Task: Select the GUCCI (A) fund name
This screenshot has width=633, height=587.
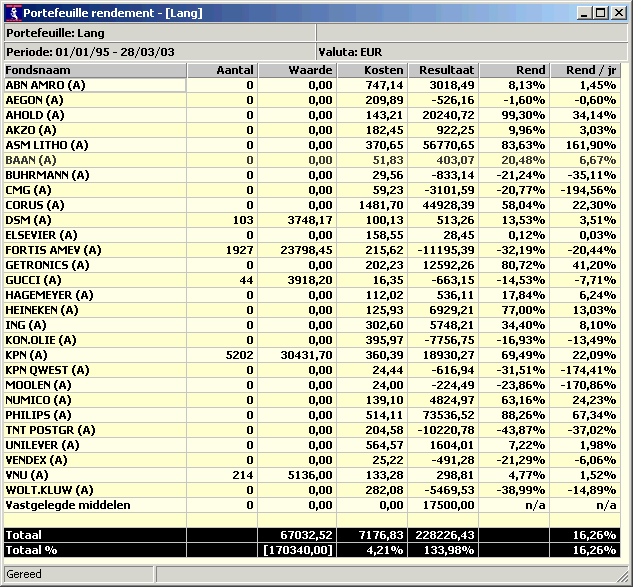Action: pos(33,280)
